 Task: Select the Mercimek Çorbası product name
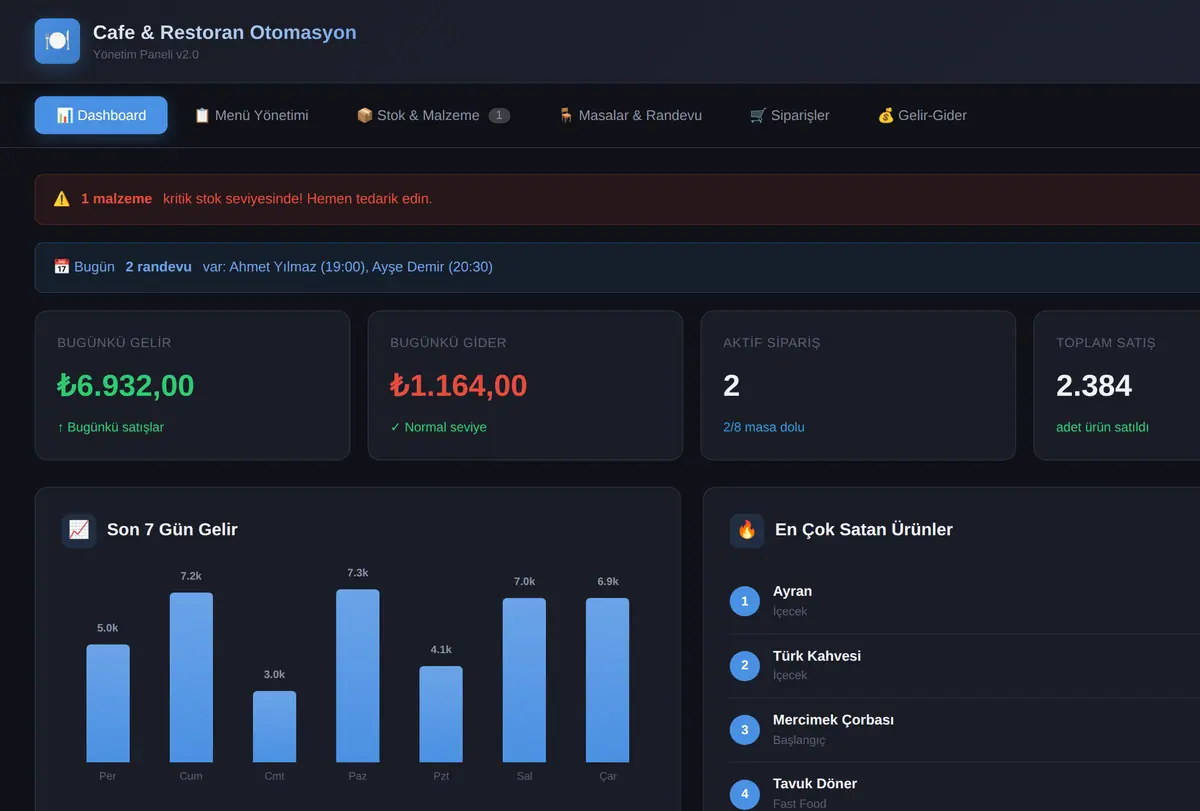[833, 720]
